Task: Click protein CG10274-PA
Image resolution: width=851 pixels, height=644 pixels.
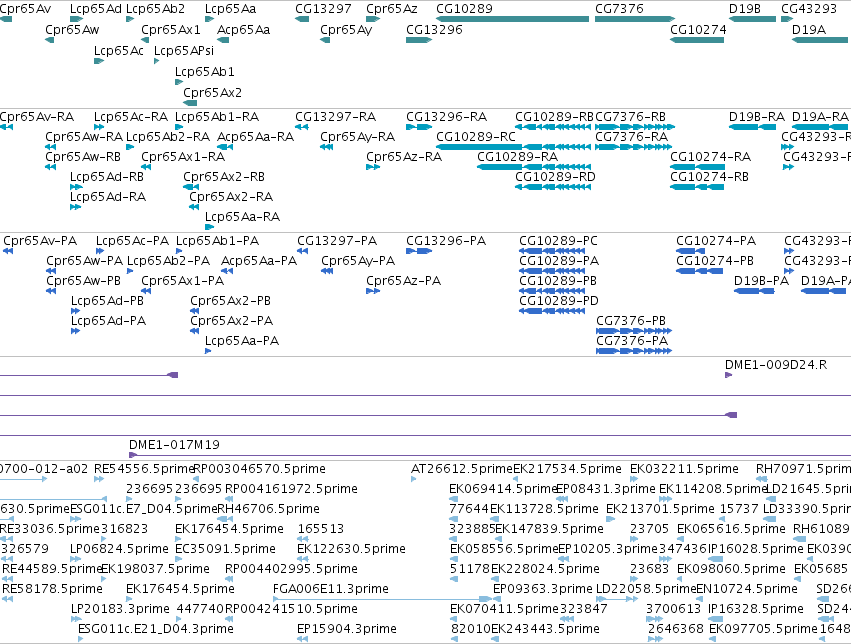Action: [716, 241]
